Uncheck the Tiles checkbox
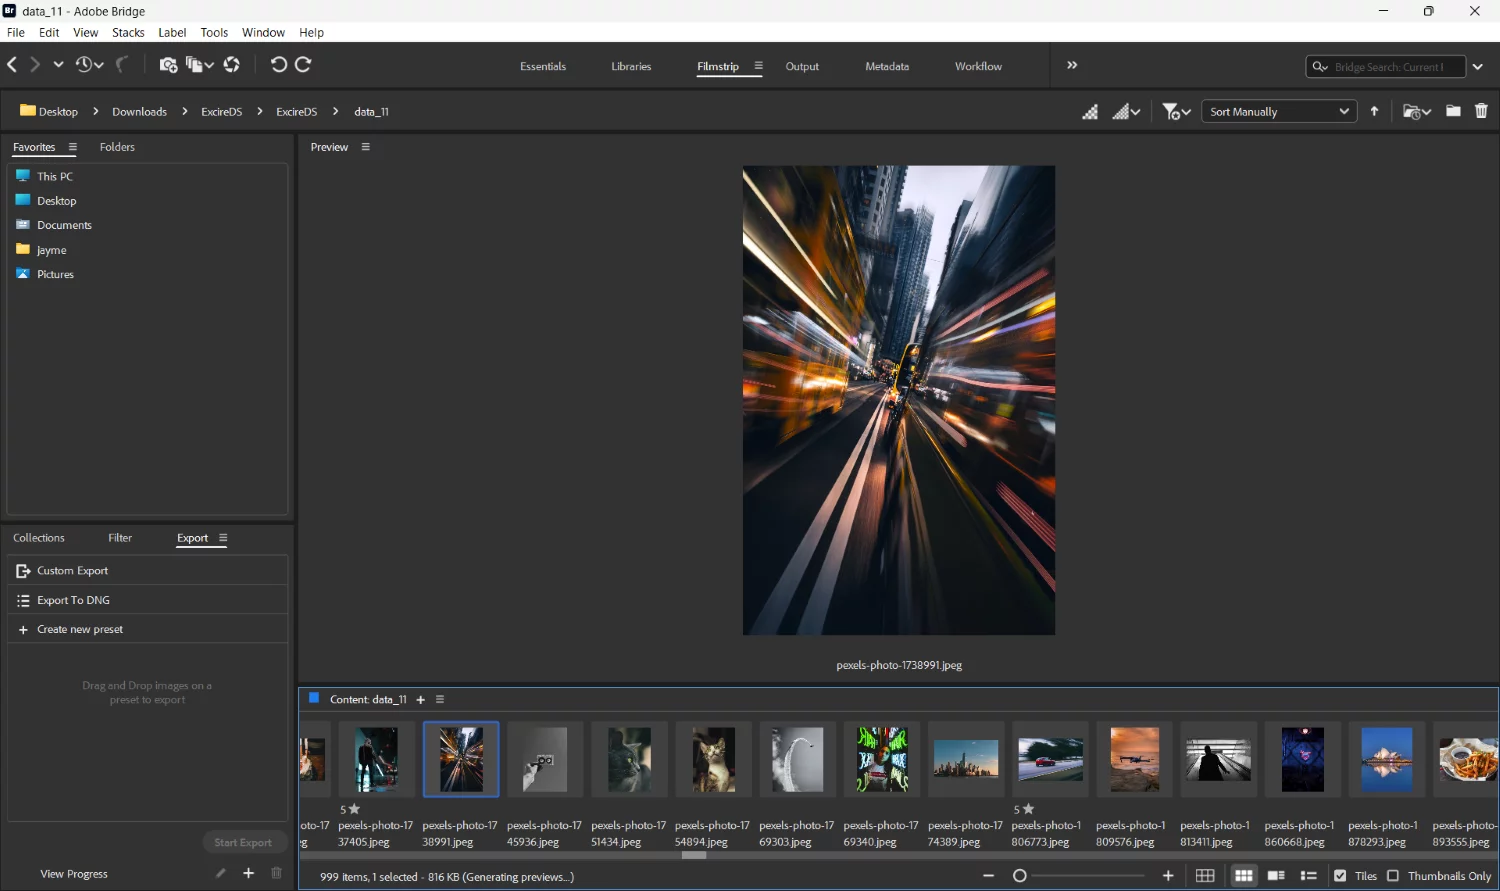The height and width of the screenshot is (891, 1500). (1340, 876)
